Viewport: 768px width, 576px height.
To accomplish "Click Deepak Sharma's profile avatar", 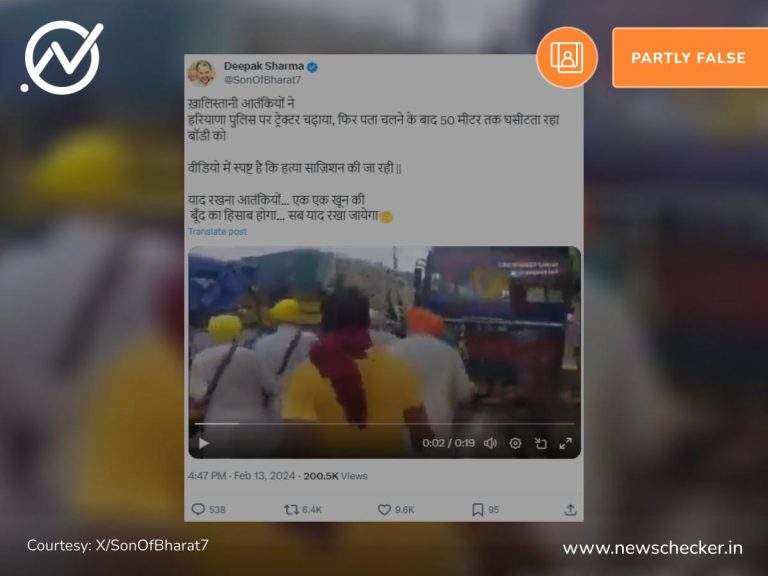I will (202, 73).
